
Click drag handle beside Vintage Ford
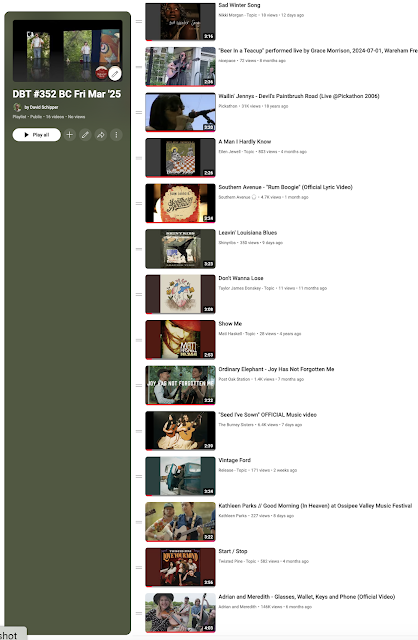point(139,476)
